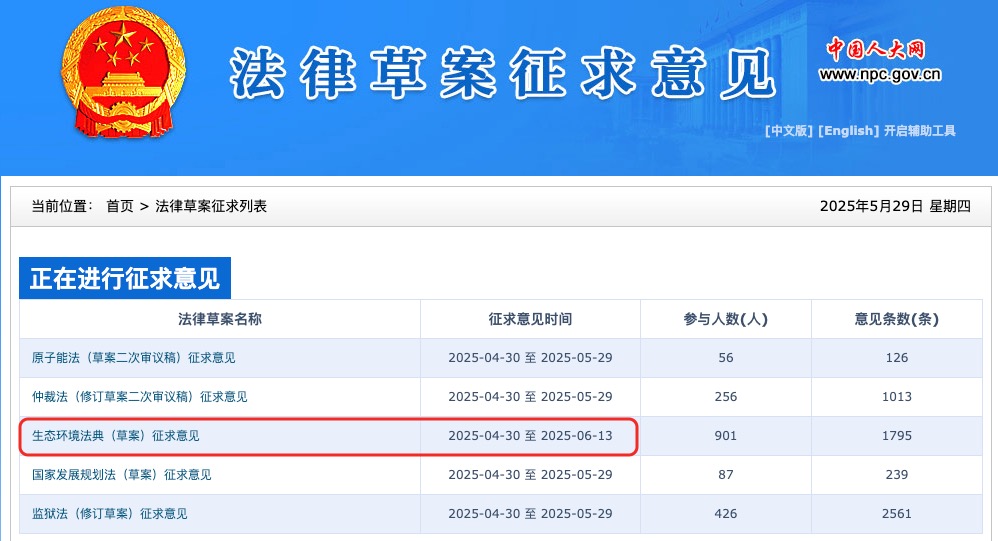Click the 法律草案名称 column header

pos(220,319)
